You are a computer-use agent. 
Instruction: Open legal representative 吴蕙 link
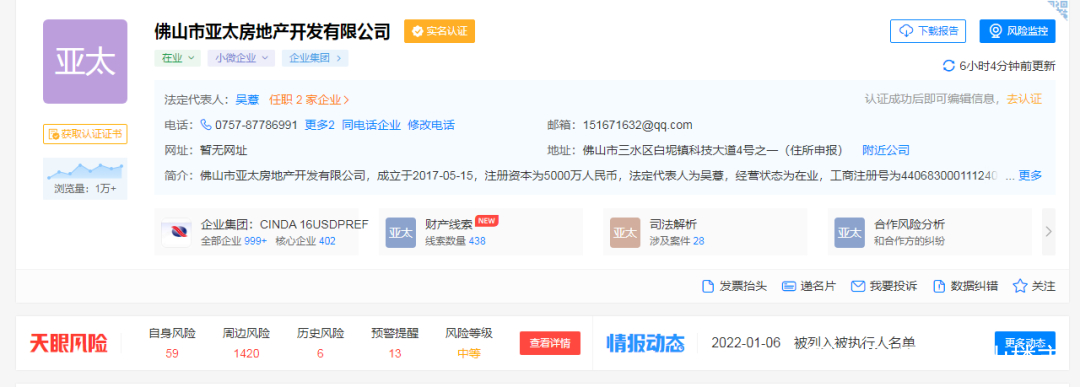point(247,100)
